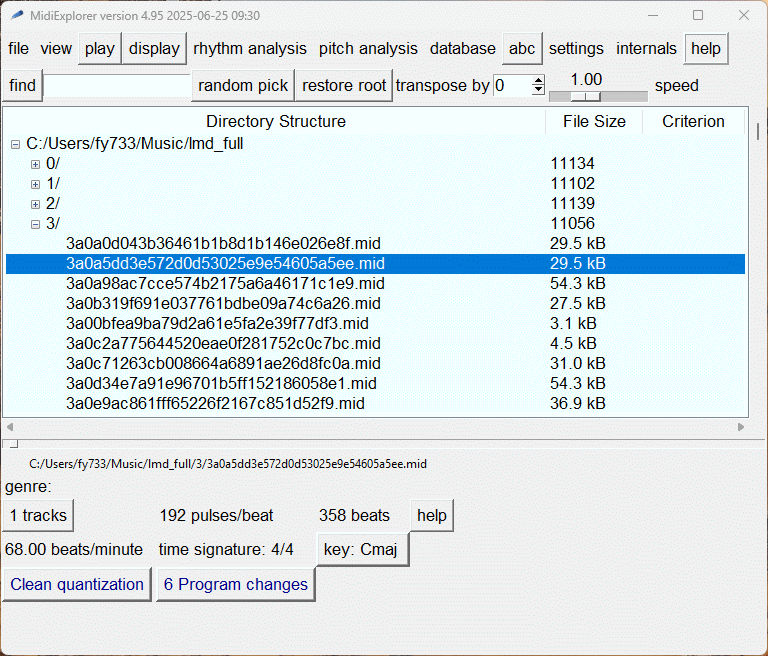Open the database menu
Image resolution: width=768 pixels, height=656 pixels.
462,49
